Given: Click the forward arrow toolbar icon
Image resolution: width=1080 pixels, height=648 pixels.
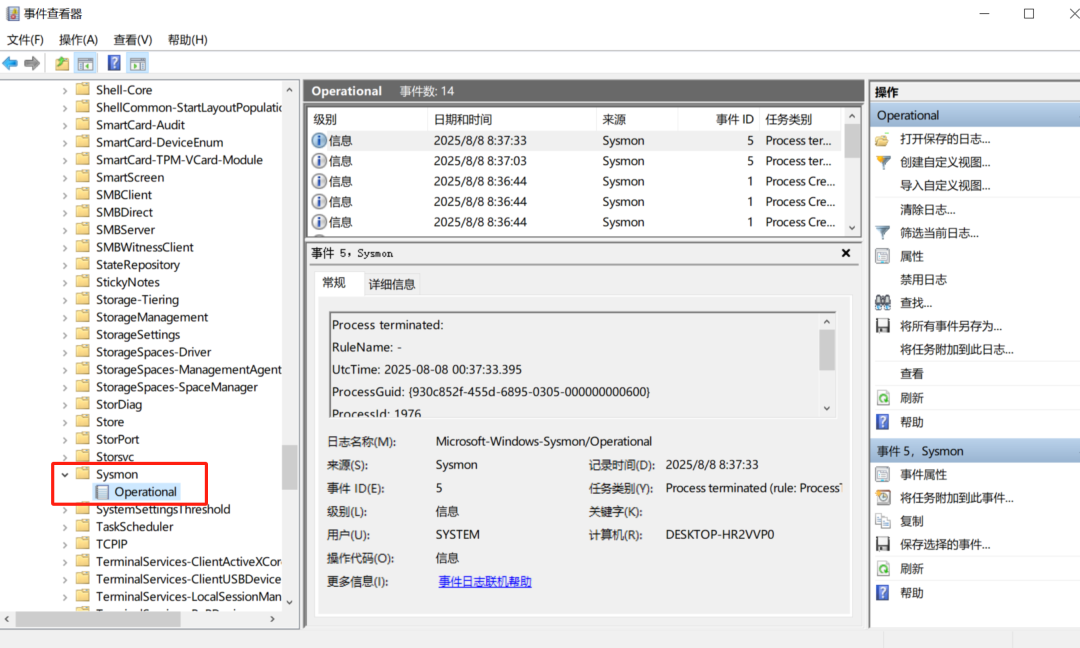Looking at the screenshot, I should [32, 63].
